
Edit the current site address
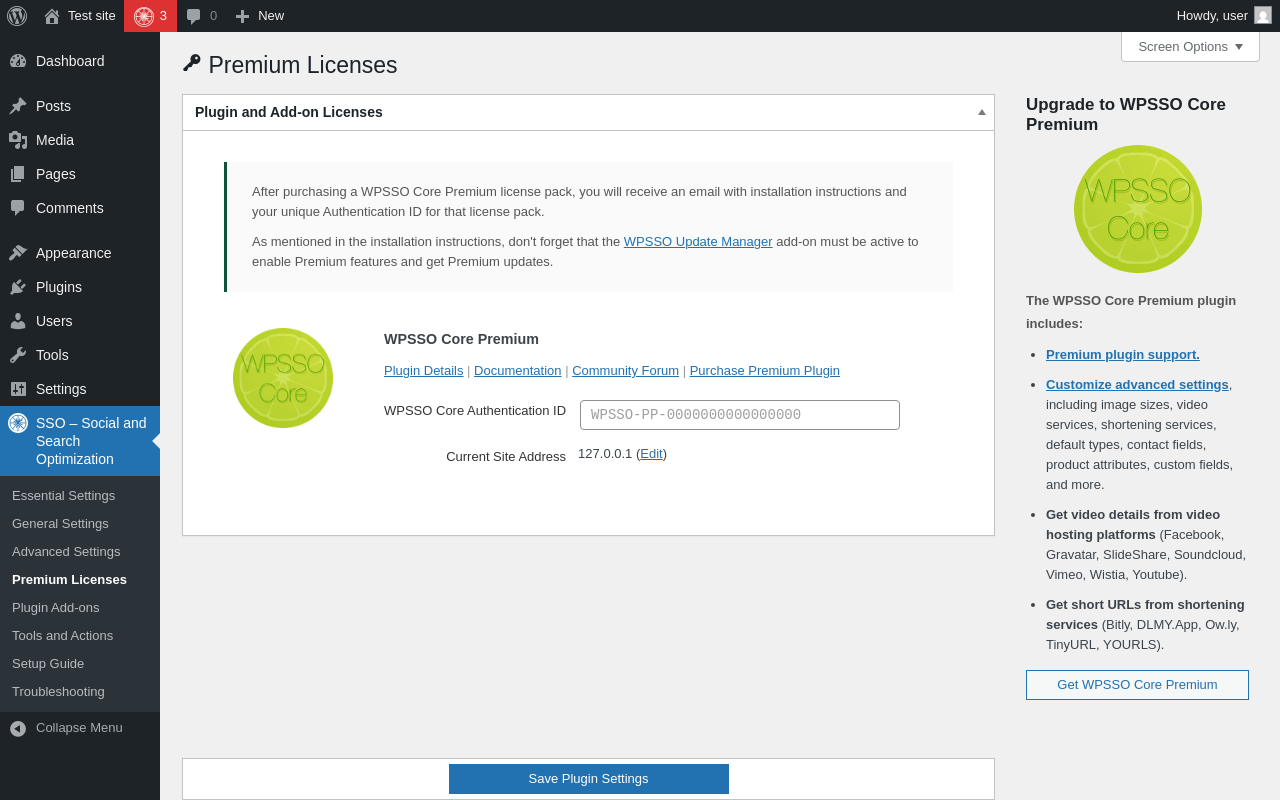pyautogui.click(x=652, y=453)
